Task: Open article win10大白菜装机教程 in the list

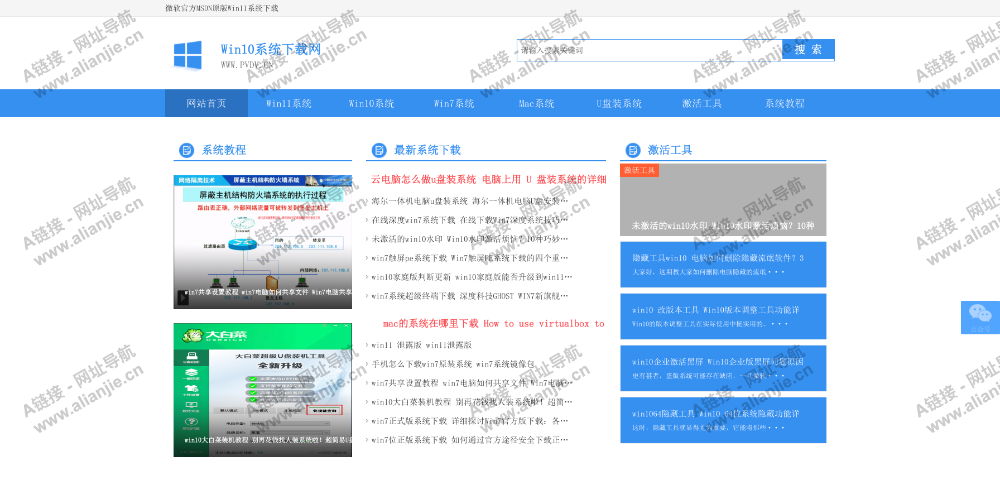Action: (x=472, y=403)
